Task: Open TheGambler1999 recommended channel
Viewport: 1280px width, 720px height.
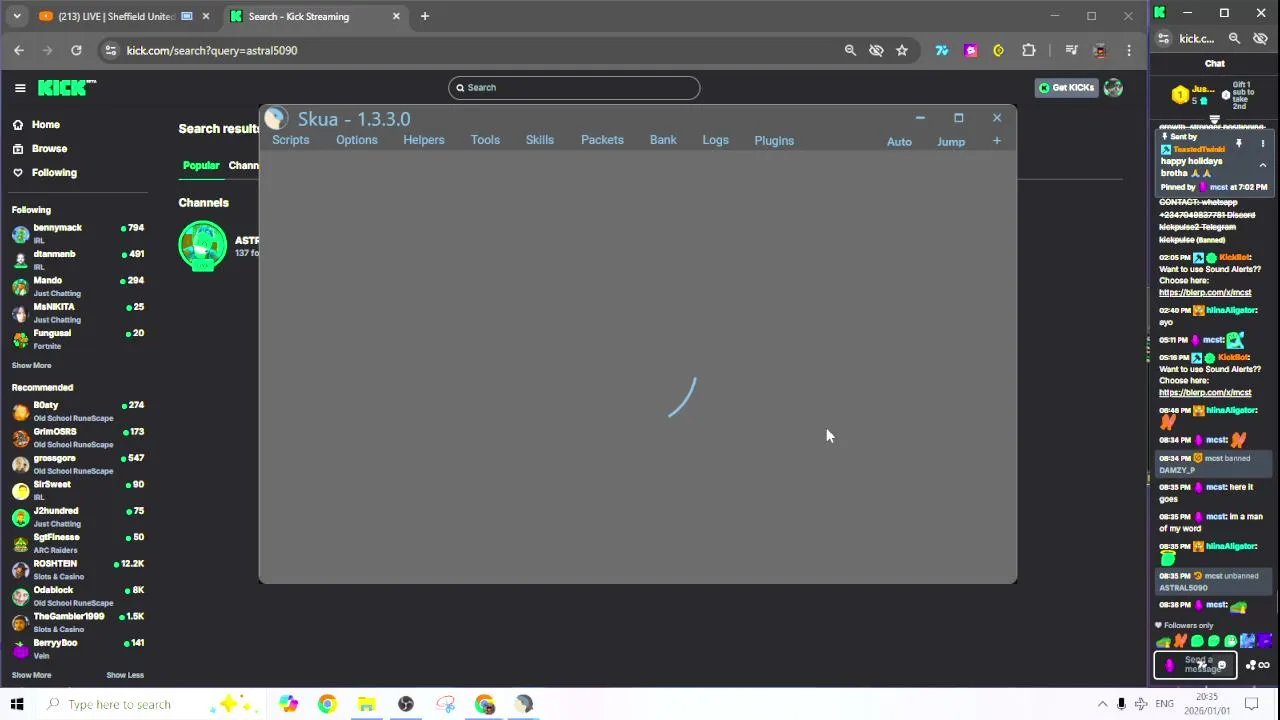Action: coord(78,622)
